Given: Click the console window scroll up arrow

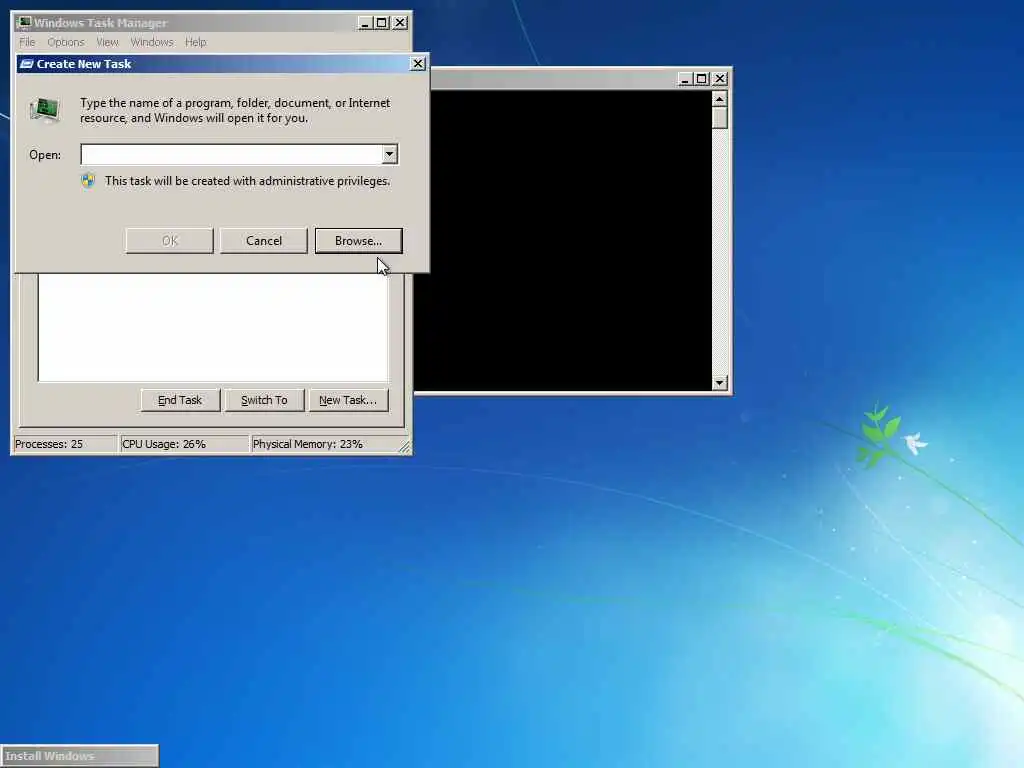Looking at the screenshot, I should 719,99.
